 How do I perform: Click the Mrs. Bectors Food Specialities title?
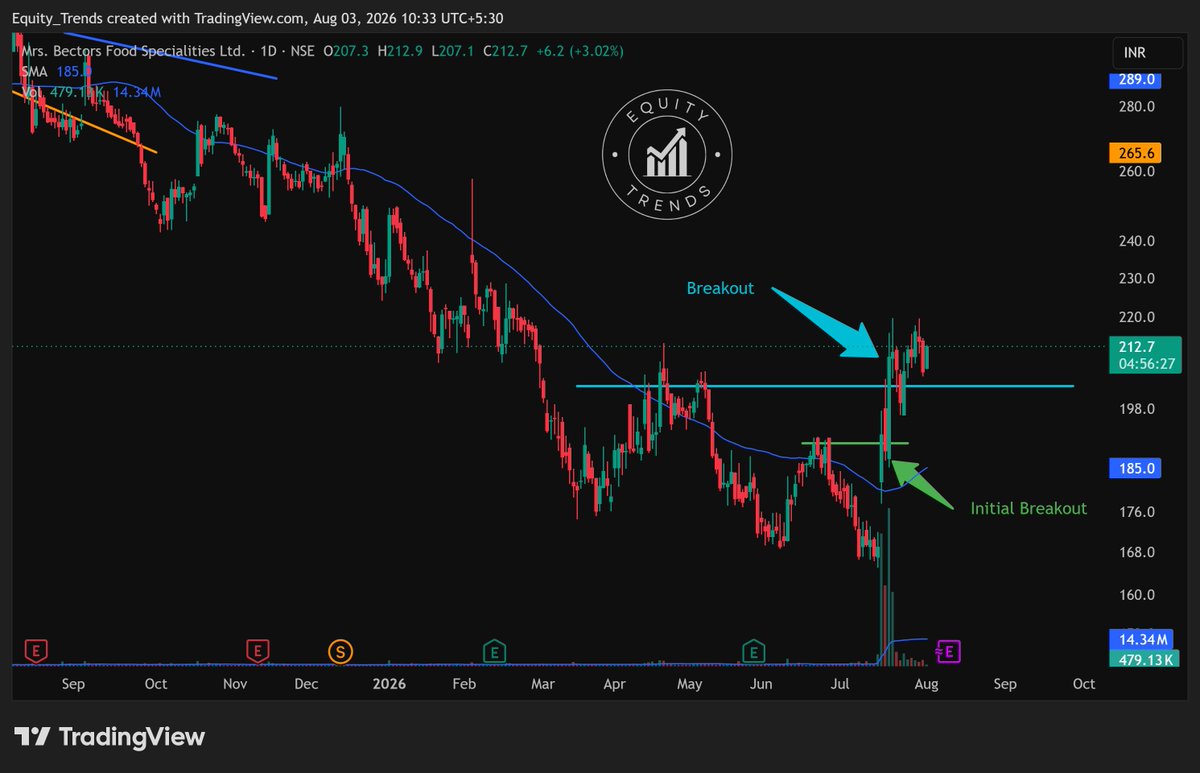[132, 49]
